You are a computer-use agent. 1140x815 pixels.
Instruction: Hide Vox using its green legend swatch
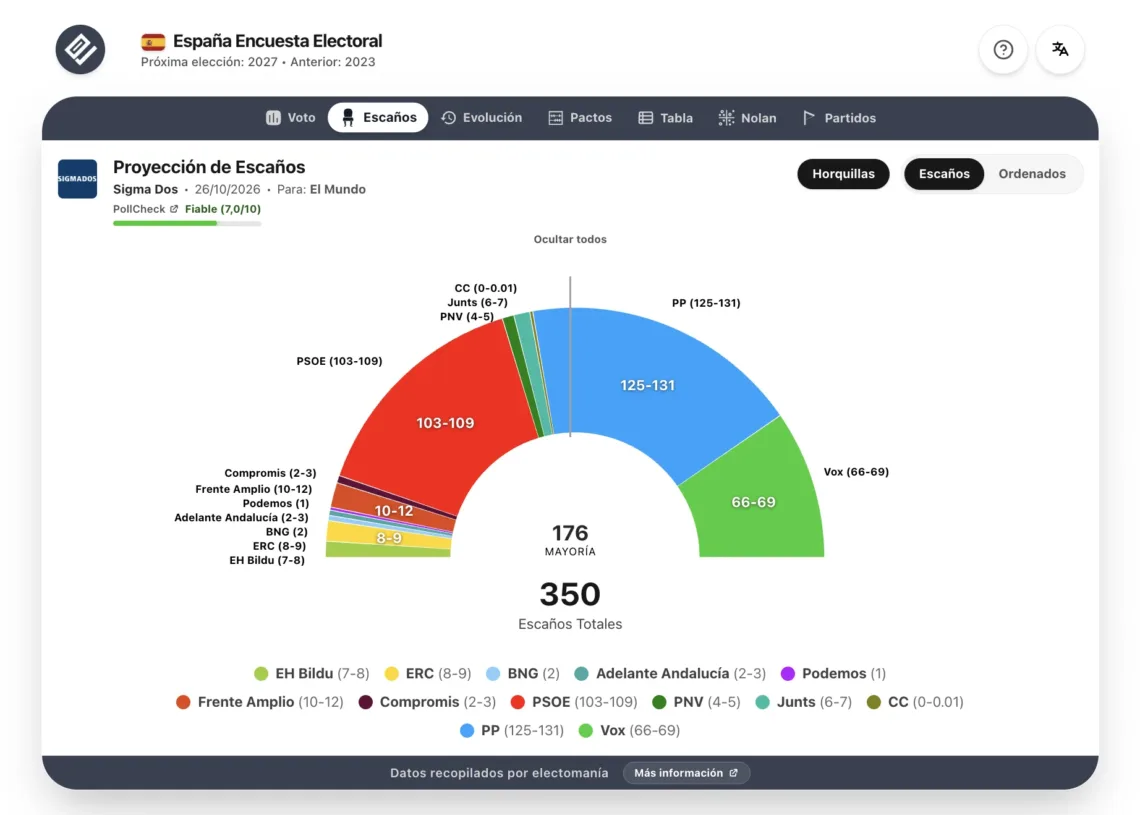tap(585, 731)
